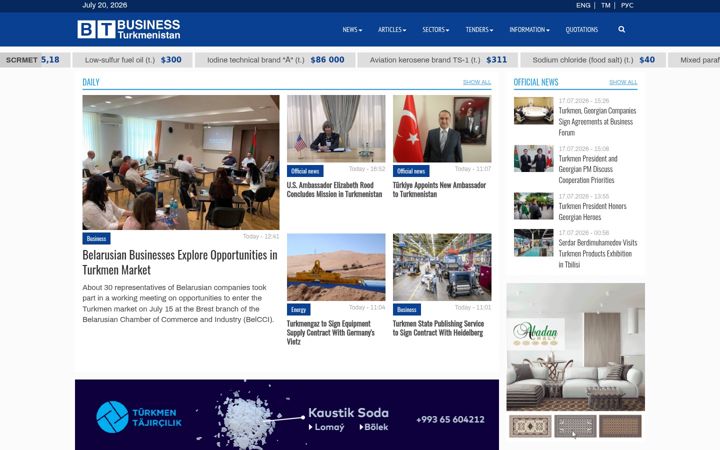Click Show All in Daily section
The width and height of the screenshot is (720, 450).
477,82
